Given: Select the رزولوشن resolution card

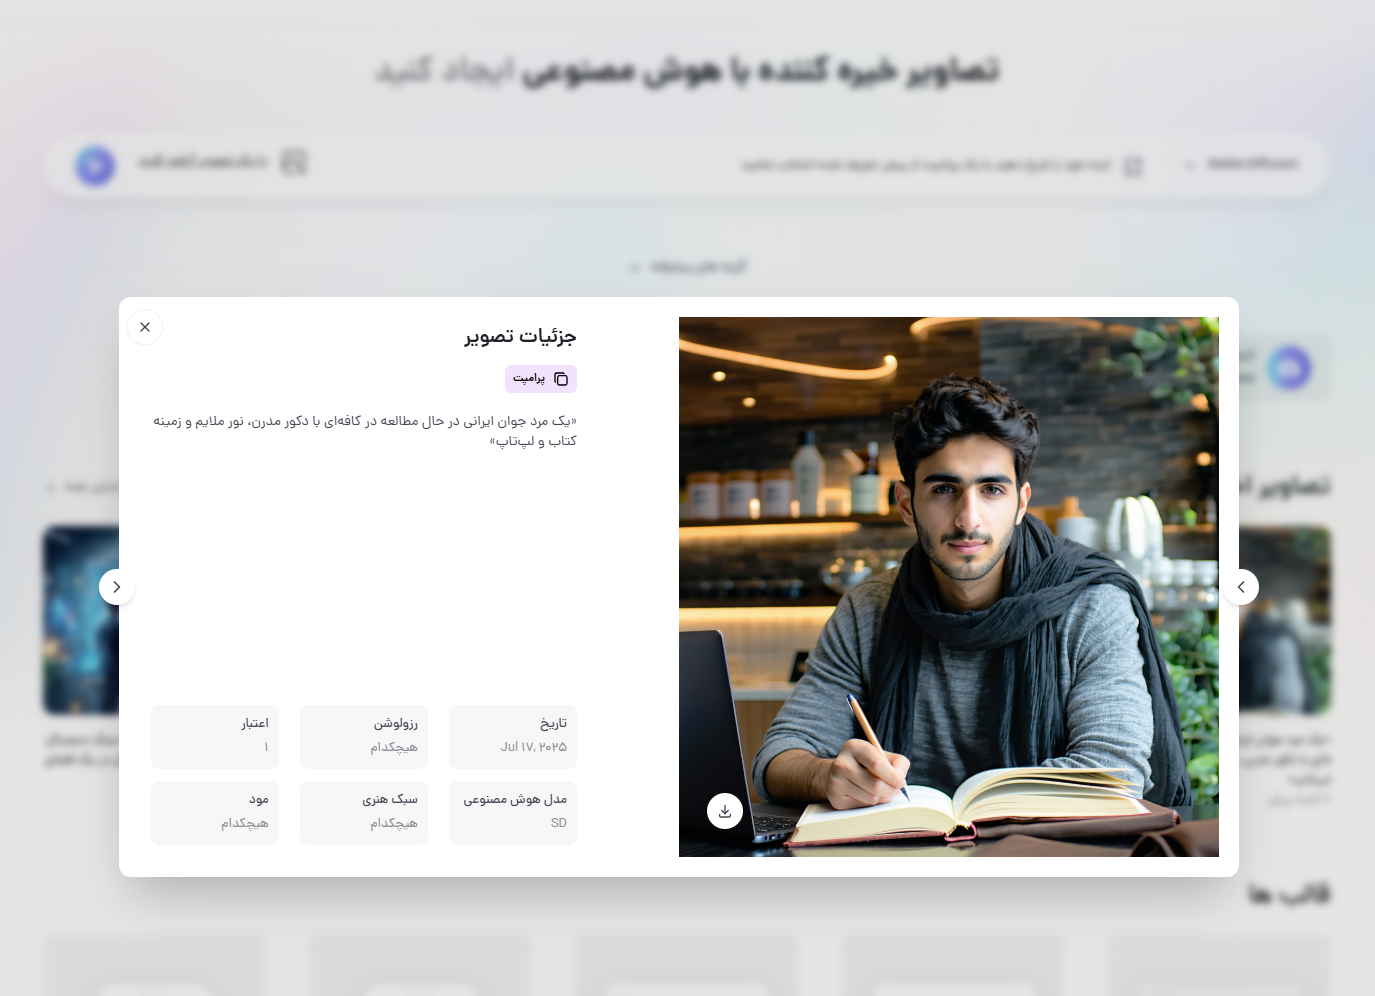Looking at the screenshot, I should (x=364, y=737).
